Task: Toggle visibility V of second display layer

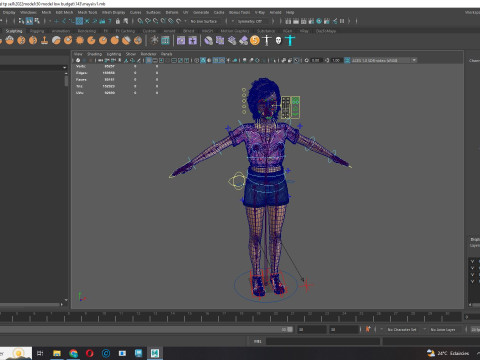Action: pyautogui.click(x=472, y=268)
